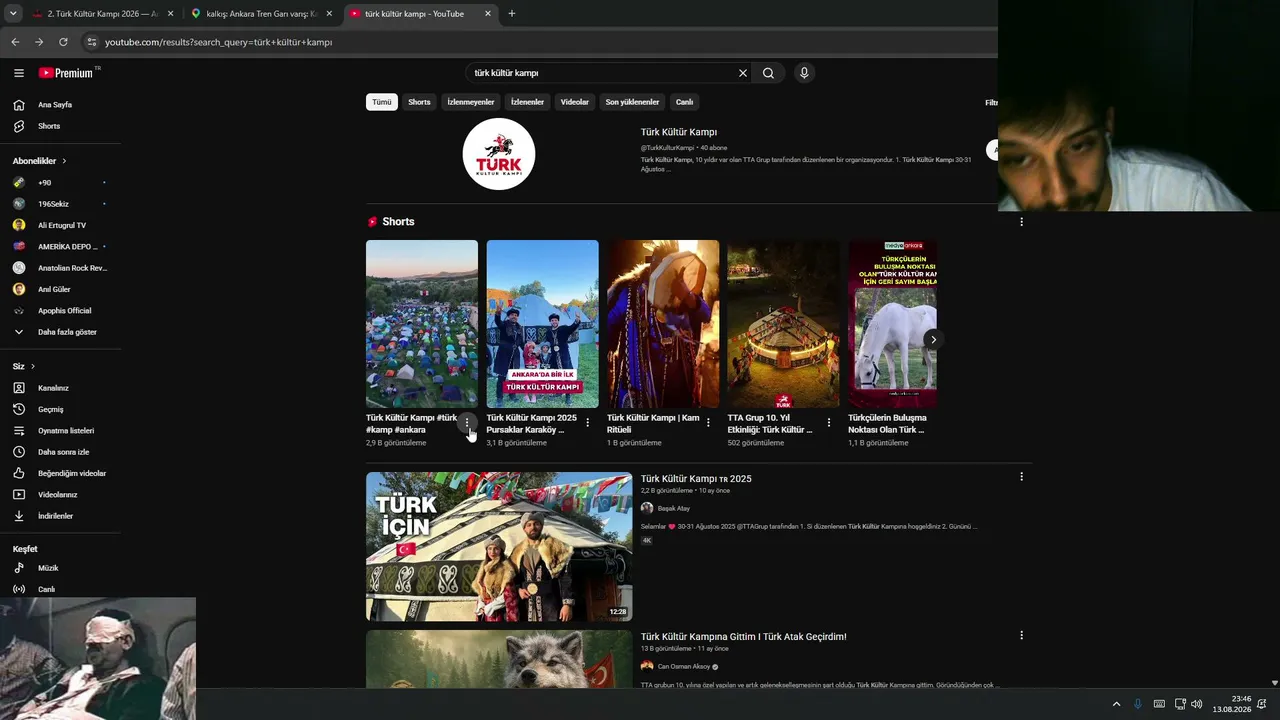Open more options for 'Türk Atak Geçirdim' video

(1021, 635)
